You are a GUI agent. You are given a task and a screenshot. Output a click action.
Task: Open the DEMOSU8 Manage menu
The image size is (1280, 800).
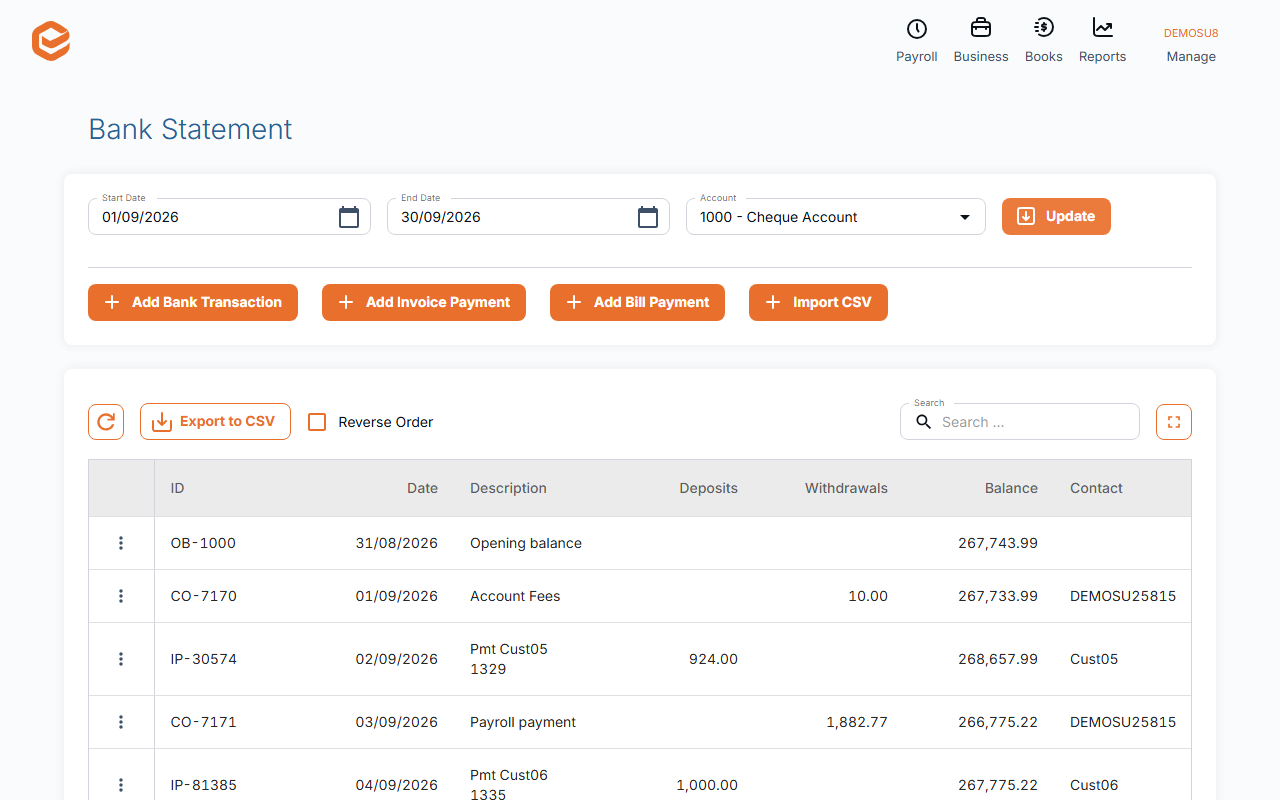(x=1191, y=45)
